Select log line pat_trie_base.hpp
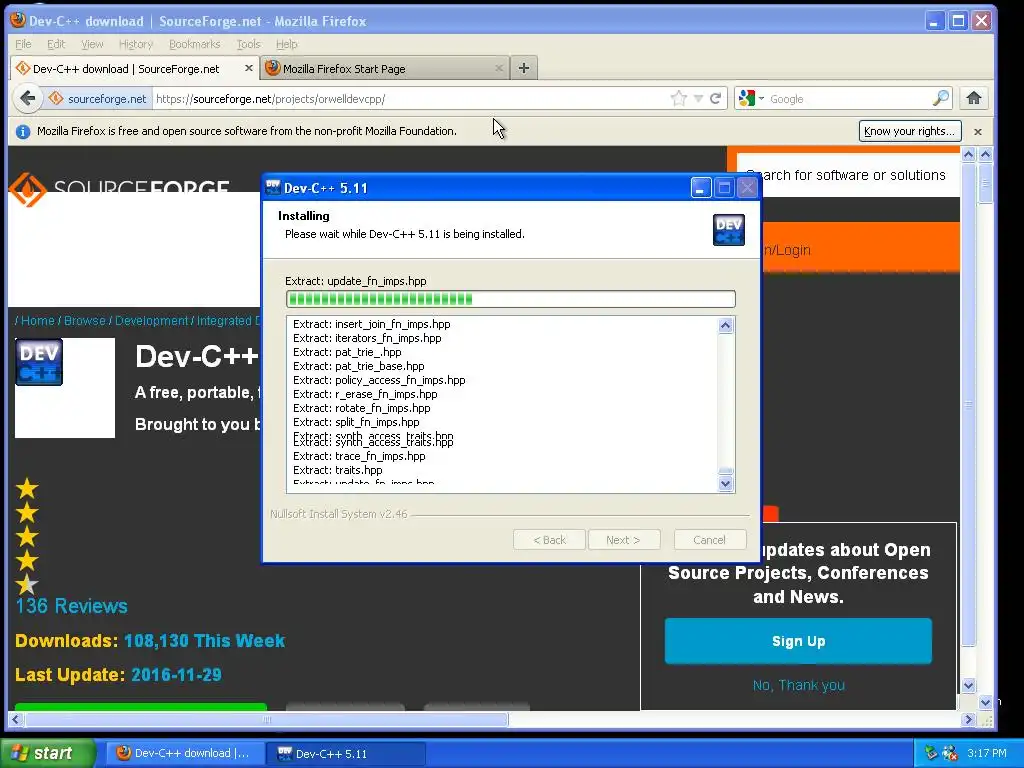 coord(359,366)
